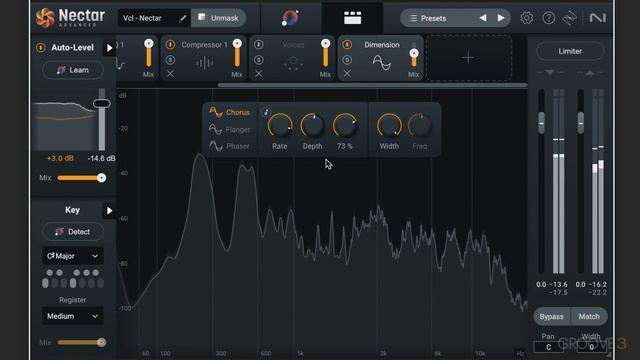Open the C# Major key dropdown
The height and width of the screenshot is (360, 640).
click(73, 256)
